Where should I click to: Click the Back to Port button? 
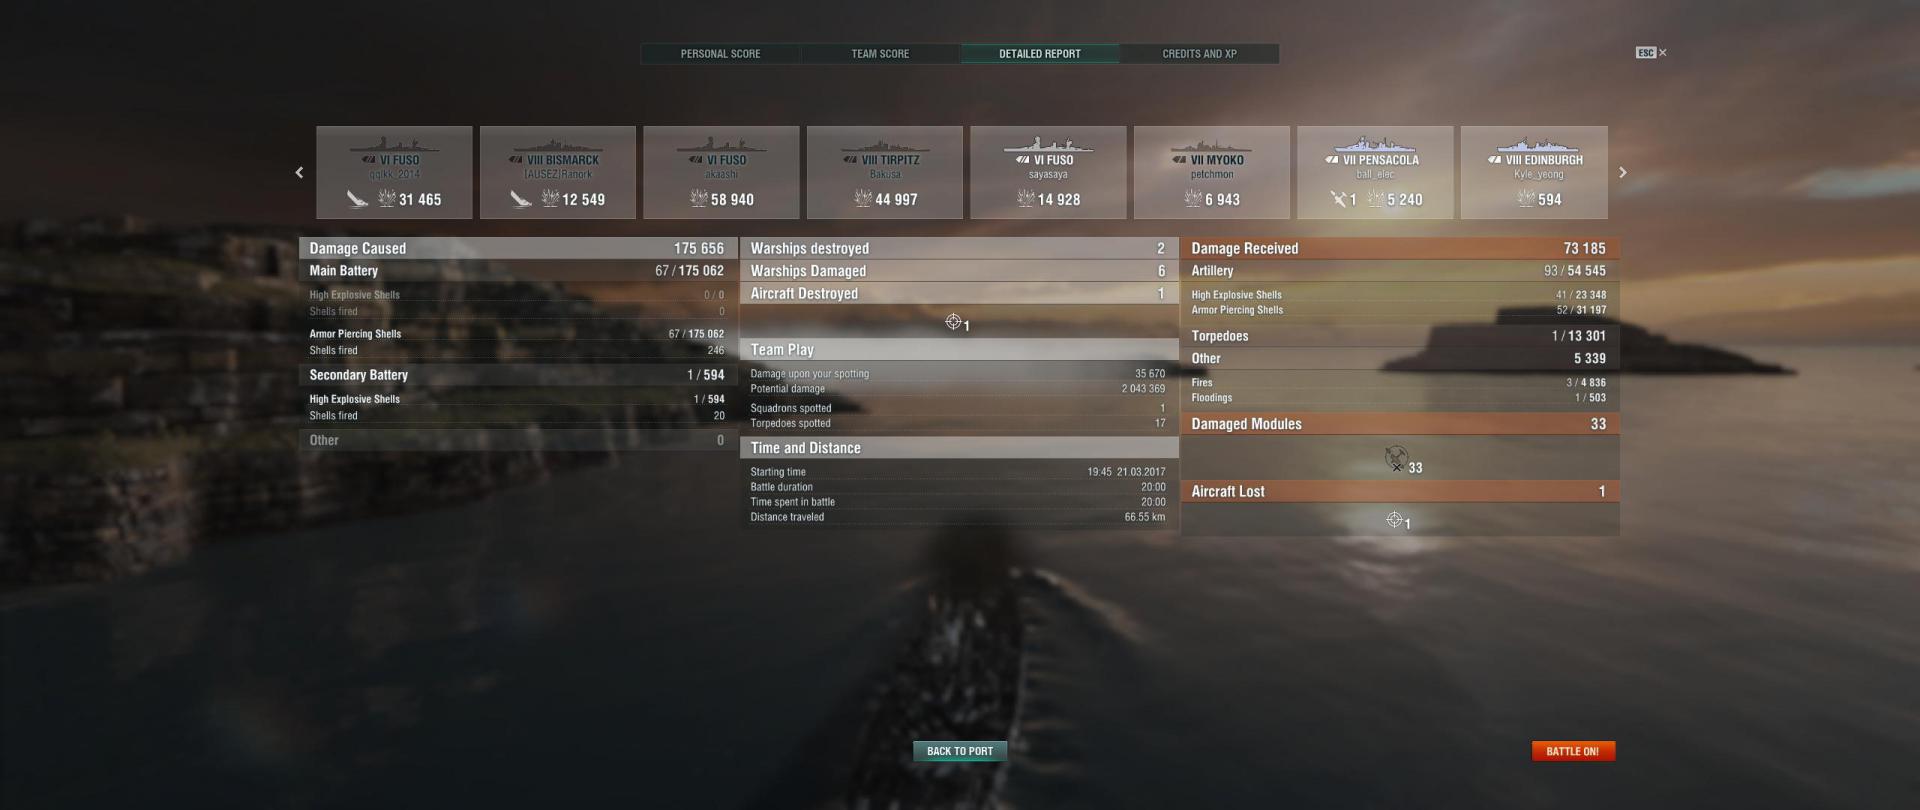(x=960, y=751)
